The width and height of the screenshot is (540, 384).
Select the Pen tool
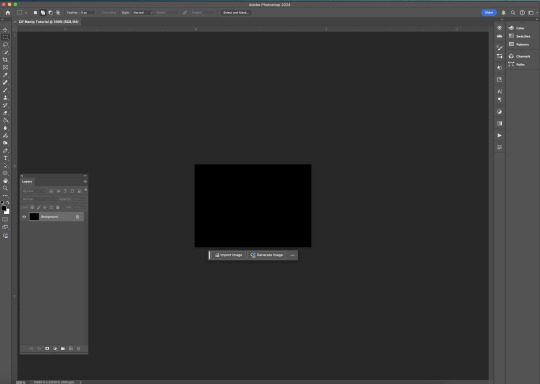click(5, 151)
